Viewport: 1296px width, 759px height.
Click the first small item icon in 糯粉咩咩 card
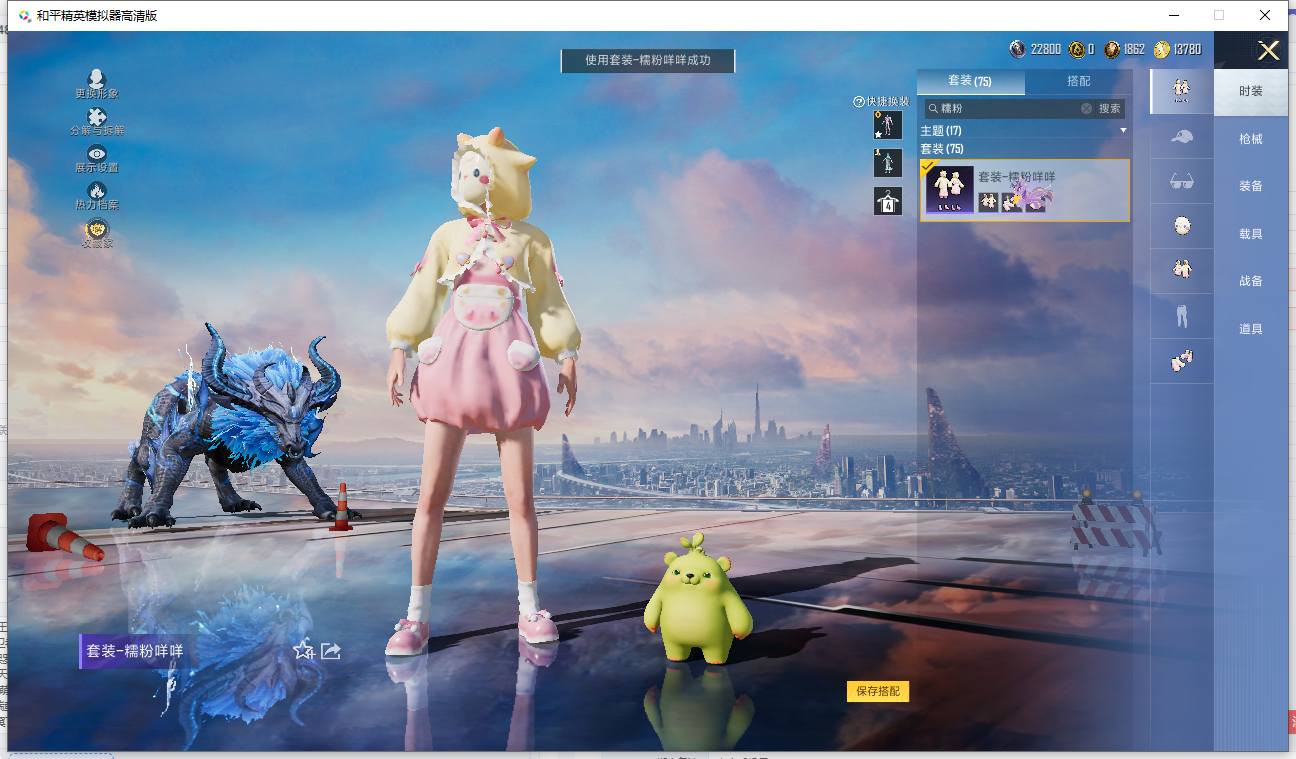(988, 202)
